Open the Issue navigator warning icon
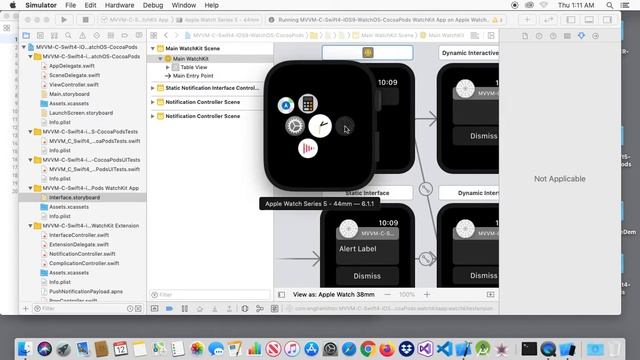 [82, 36]
